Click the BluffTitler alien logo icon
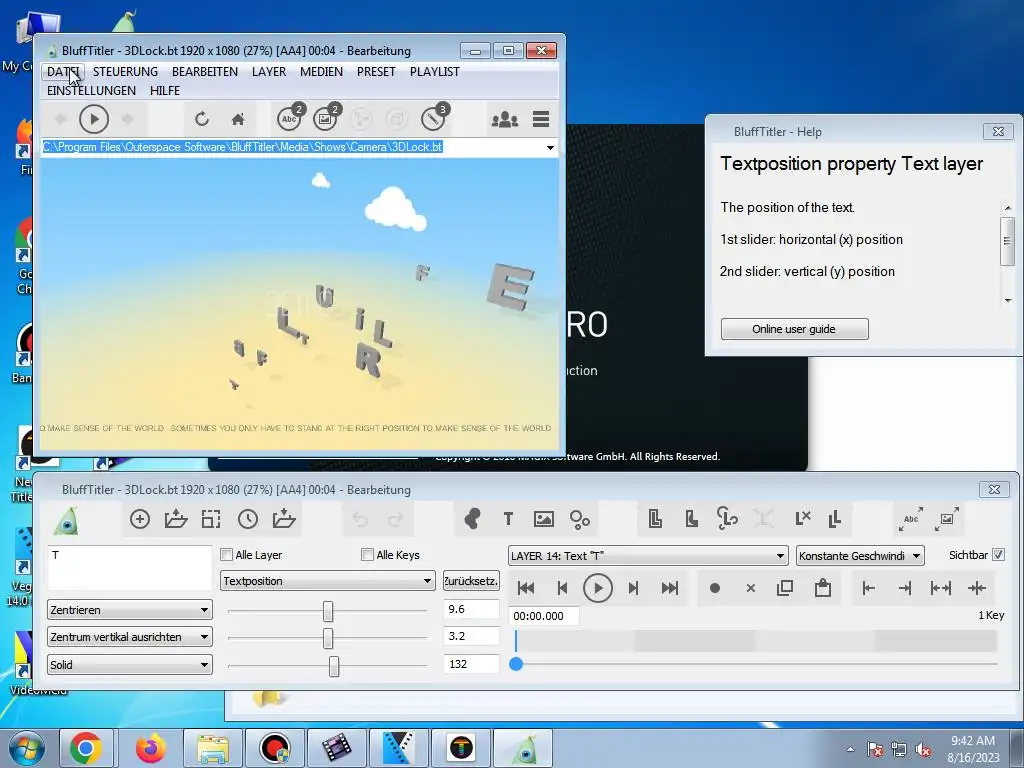 [67, 520]
